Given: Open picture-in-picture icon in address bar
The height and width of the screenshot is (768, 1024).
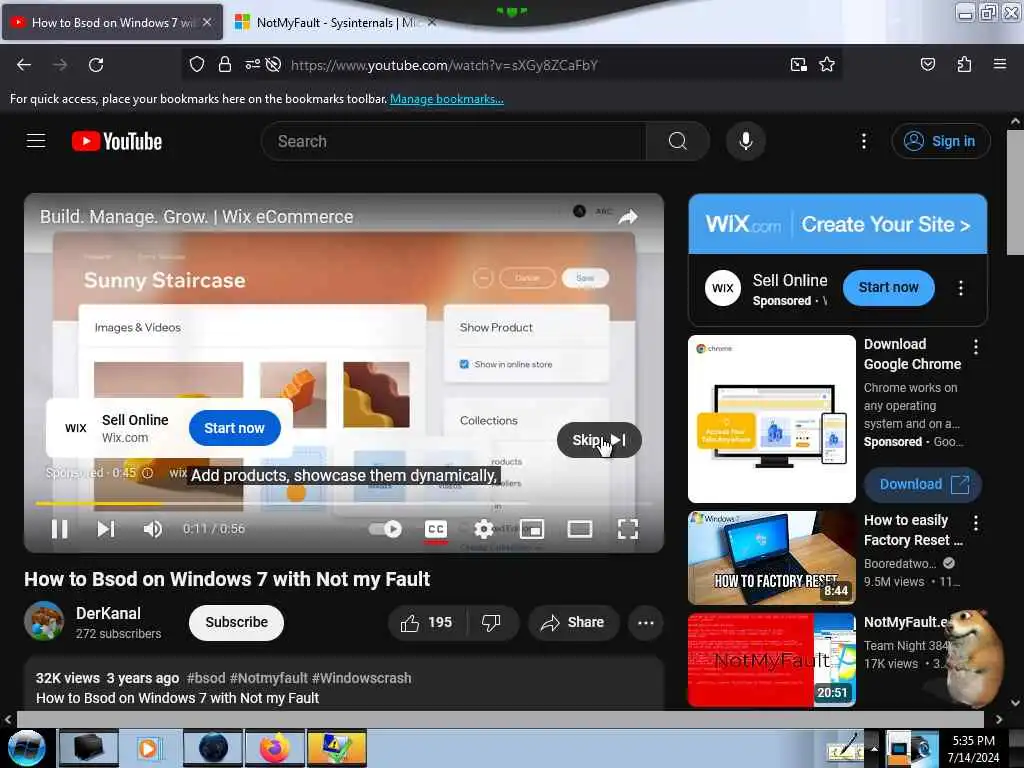Looking at the screenshot, I should tap(798, 64).
